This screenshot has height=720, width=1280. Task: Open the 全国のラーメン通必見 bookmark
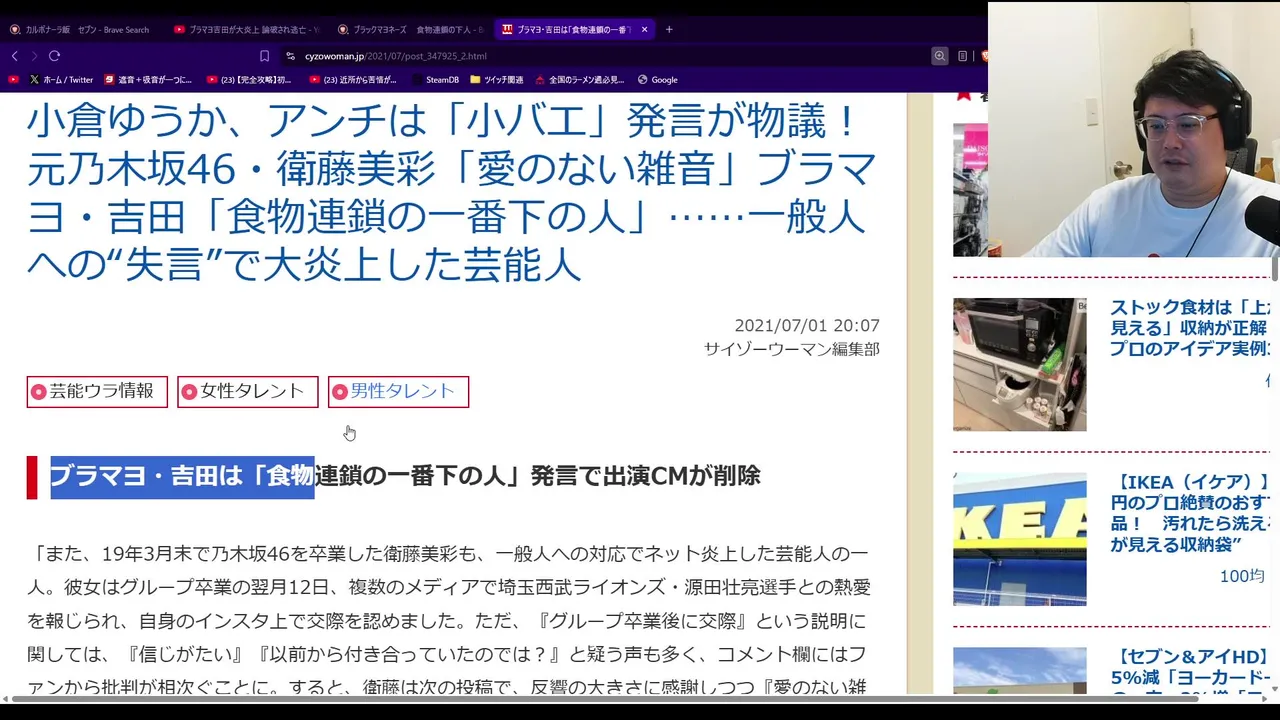580,79
